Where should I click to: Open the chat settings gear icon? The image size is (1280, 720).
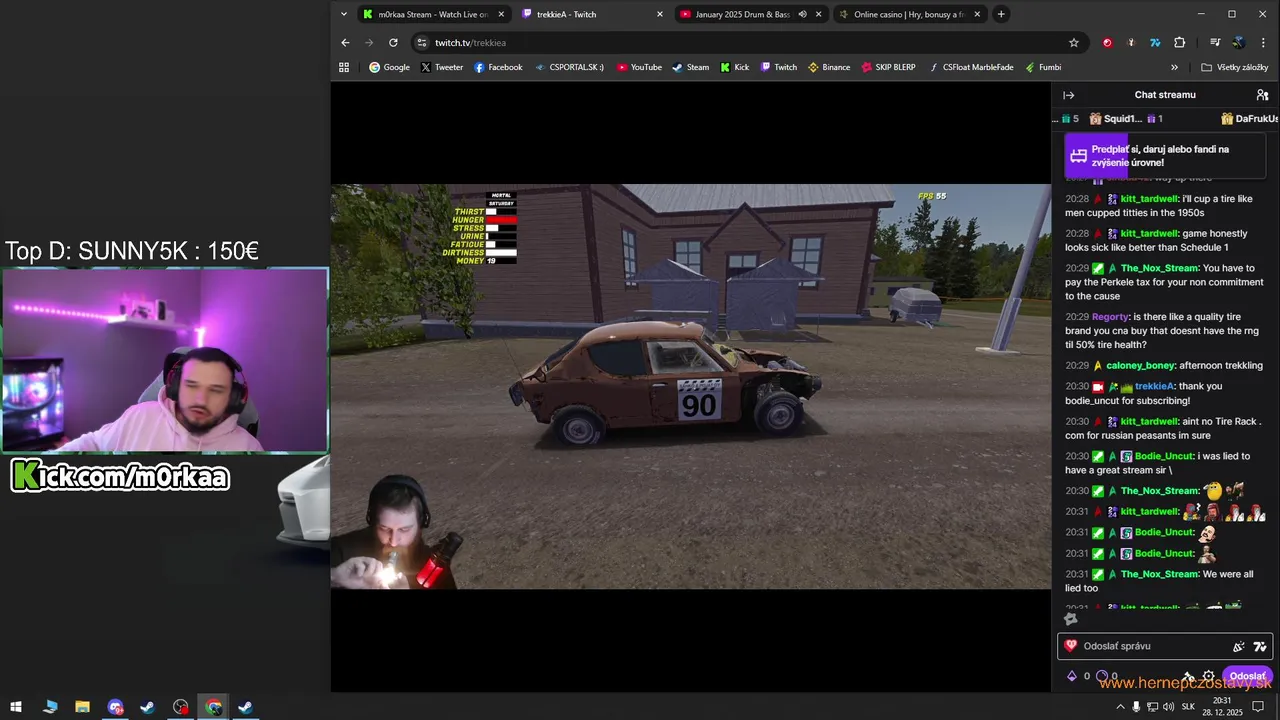coord(1209,677)
